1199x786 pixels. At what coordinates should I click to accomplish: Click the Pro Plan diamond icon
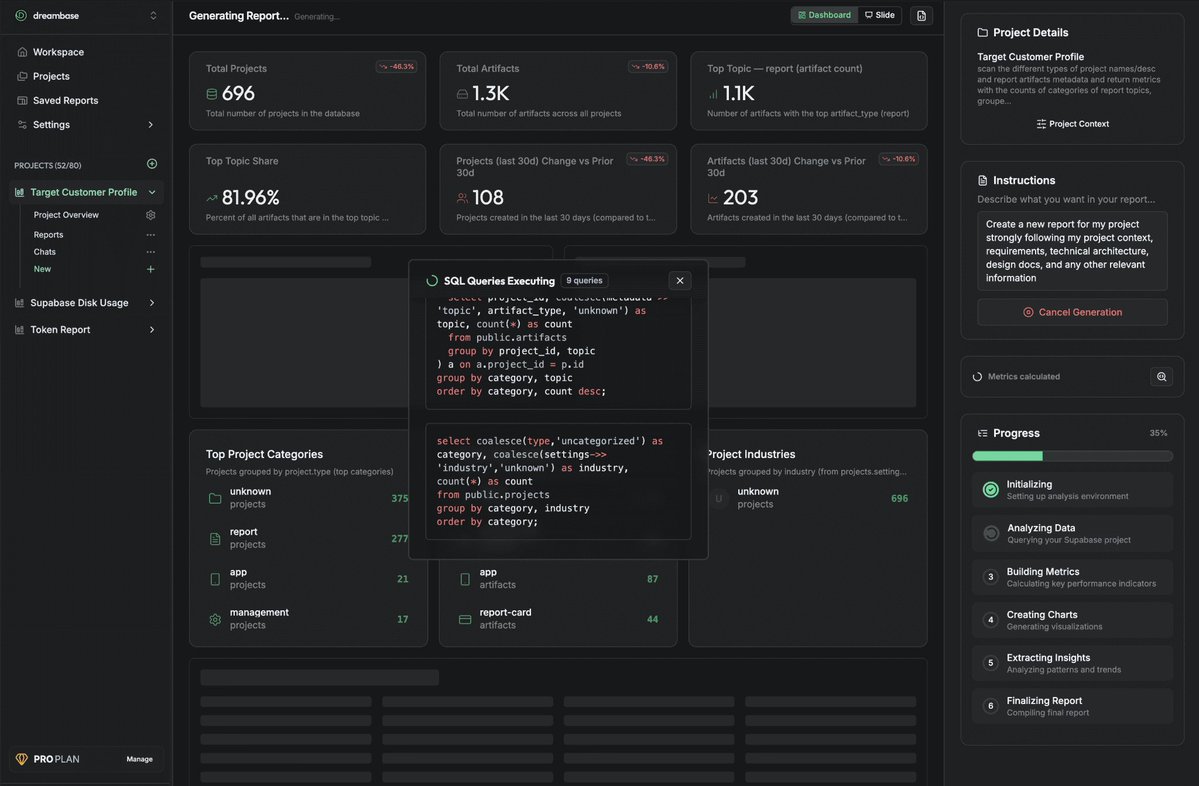[21, 759]
